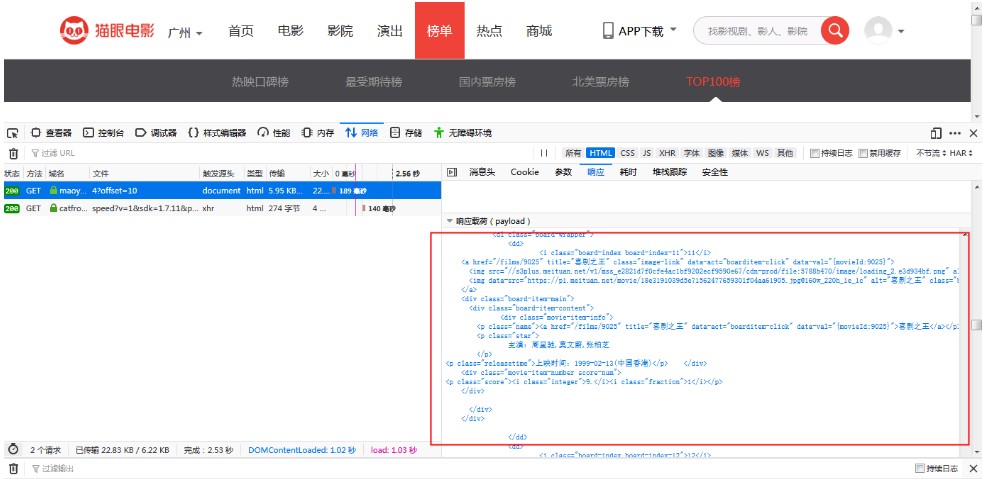This screenshot has width=983, height=479.
Task: Click the 过滤输出 console filter field
Action: (x=470, y=468)
